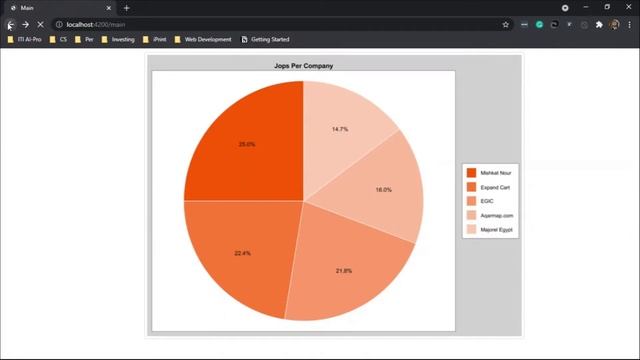
Task: Click the Expand Cart legend label
Action: click(495, 187)
